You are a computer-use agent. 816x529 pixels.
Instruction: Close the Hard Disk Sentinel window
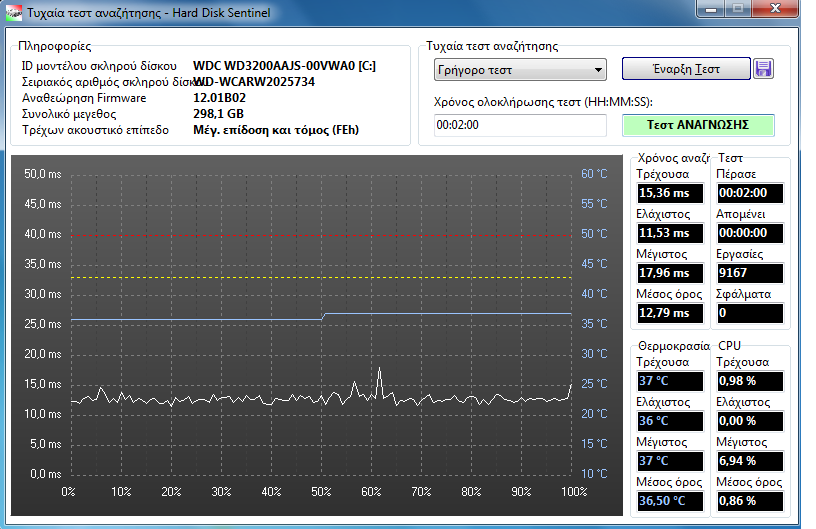pos(775,9)
